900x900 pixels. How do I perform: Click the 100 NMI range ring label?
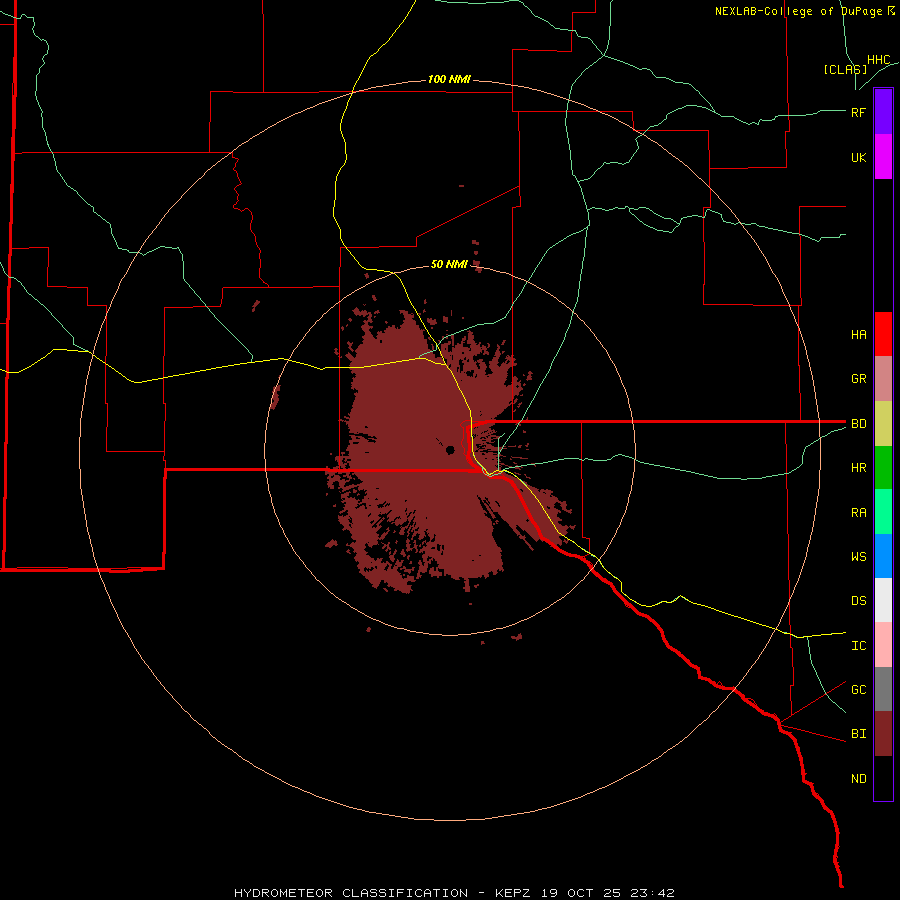(449, 79)
